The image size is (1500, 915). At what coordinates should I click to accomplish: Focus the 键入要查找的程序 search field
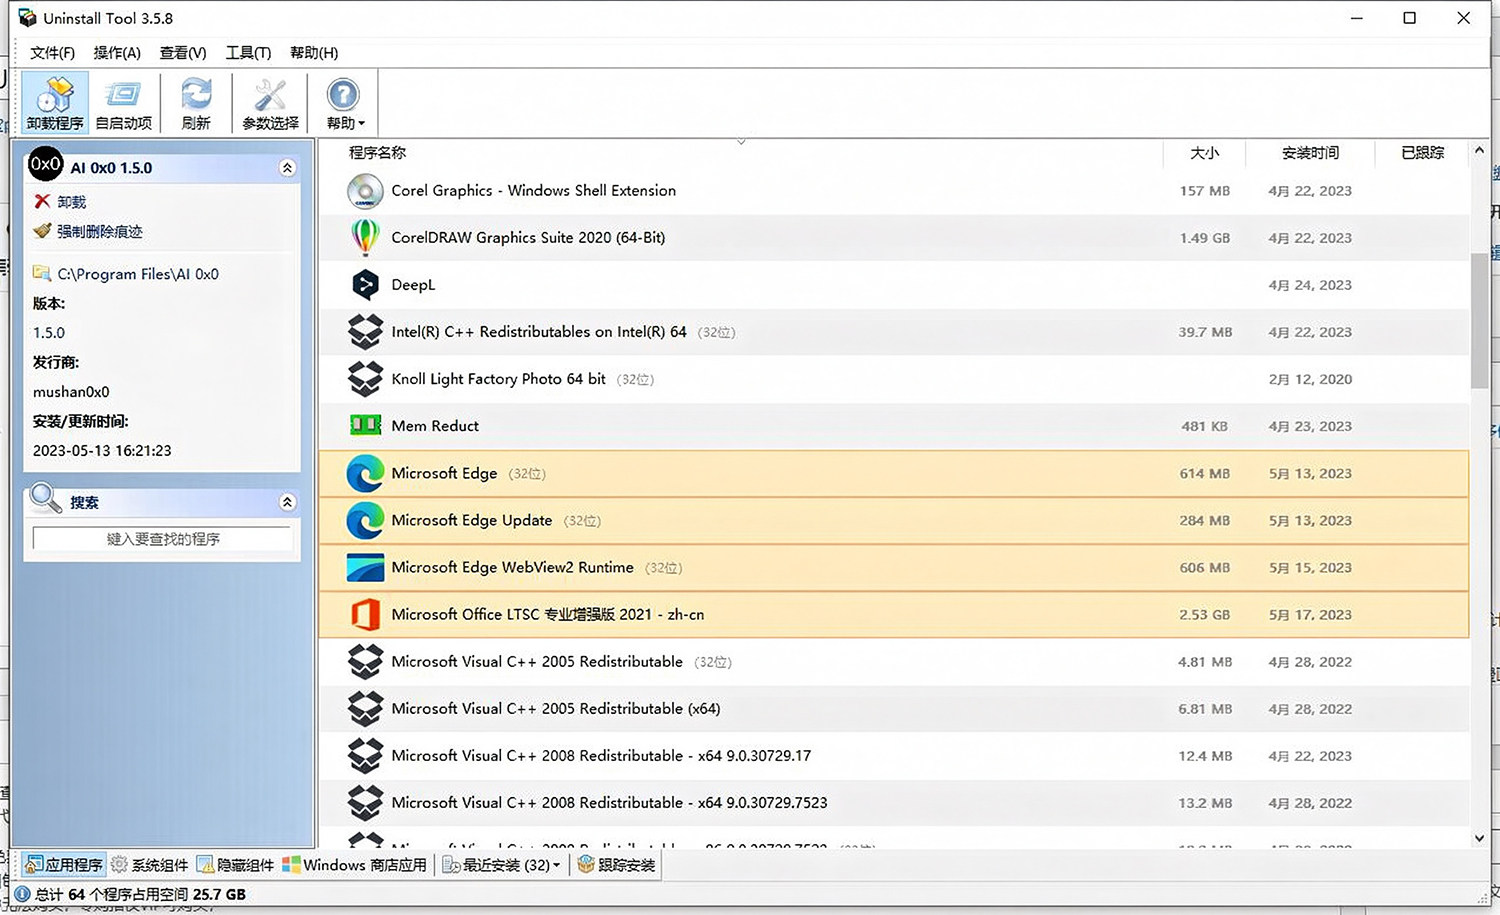click(x=163, y=539)
